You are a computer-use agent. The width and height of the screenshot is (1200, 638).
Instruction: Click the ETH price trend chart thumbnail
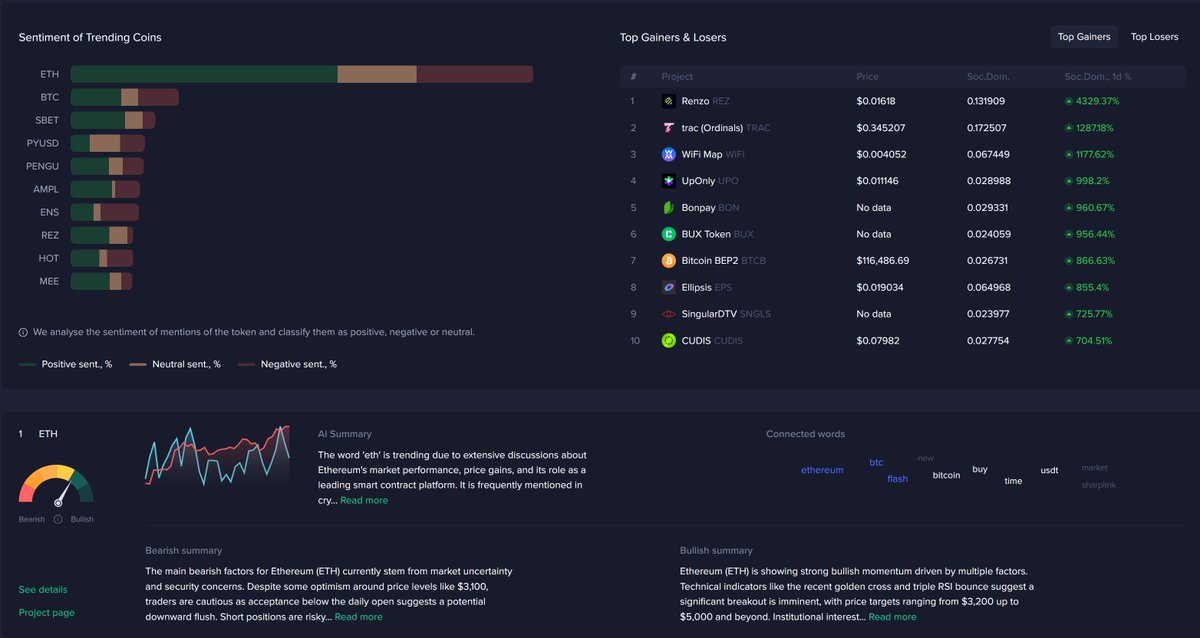(x=217, y=455)
